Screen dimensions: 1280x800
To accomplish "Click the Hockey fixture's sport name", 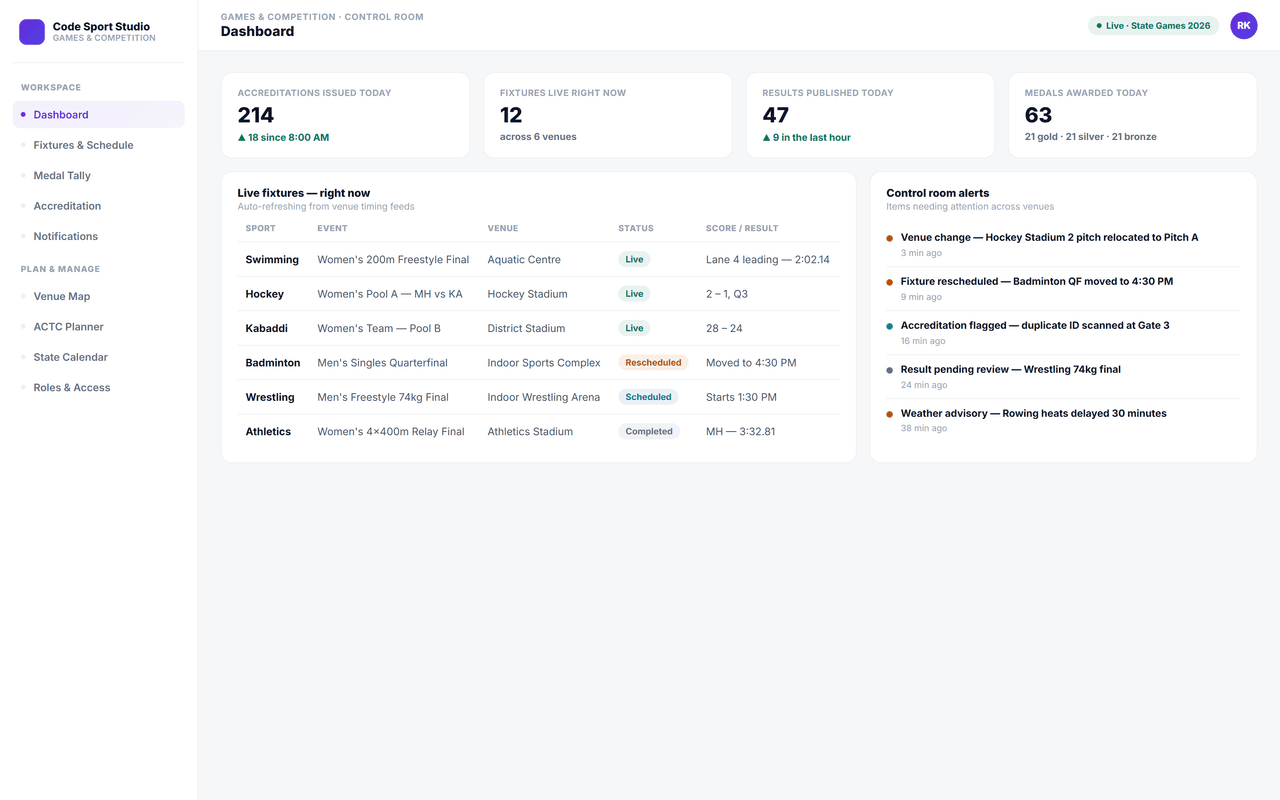I will [x=265, y=294].
